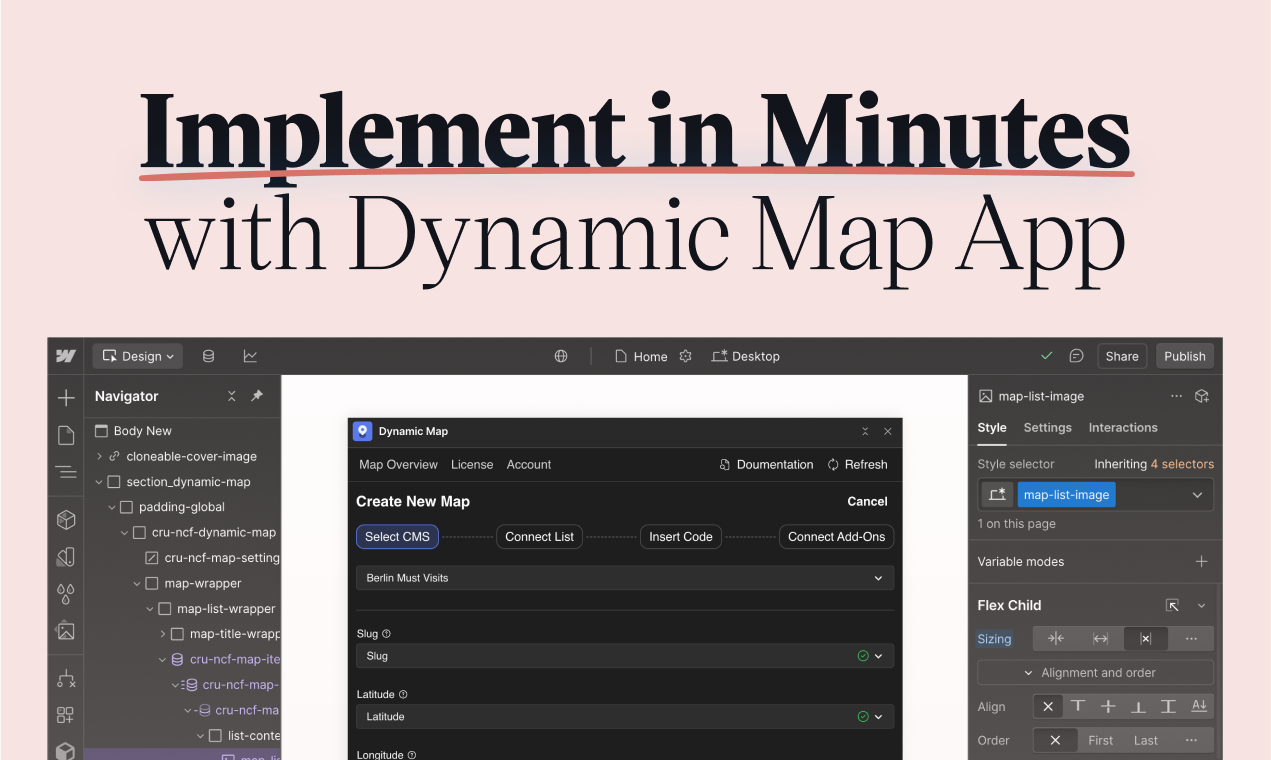
Task: Switch to the Settings tab
Action: click(x=1047, y=427)
